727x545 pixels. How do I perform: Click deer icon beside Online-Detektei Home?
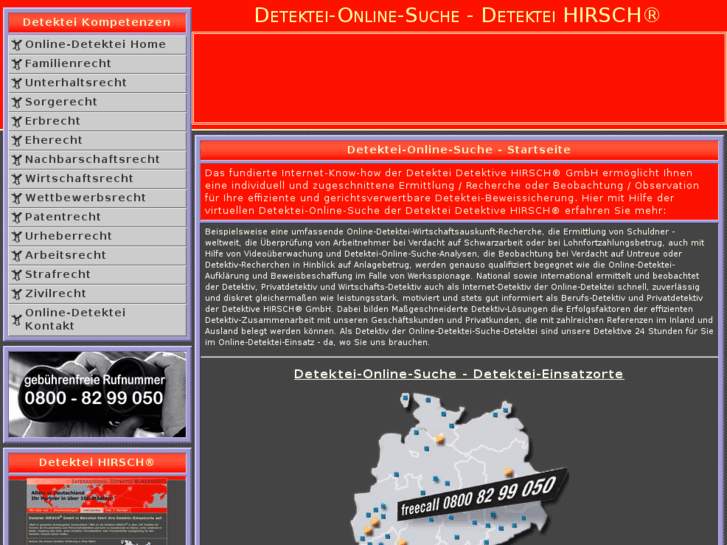tap(17, 45)
